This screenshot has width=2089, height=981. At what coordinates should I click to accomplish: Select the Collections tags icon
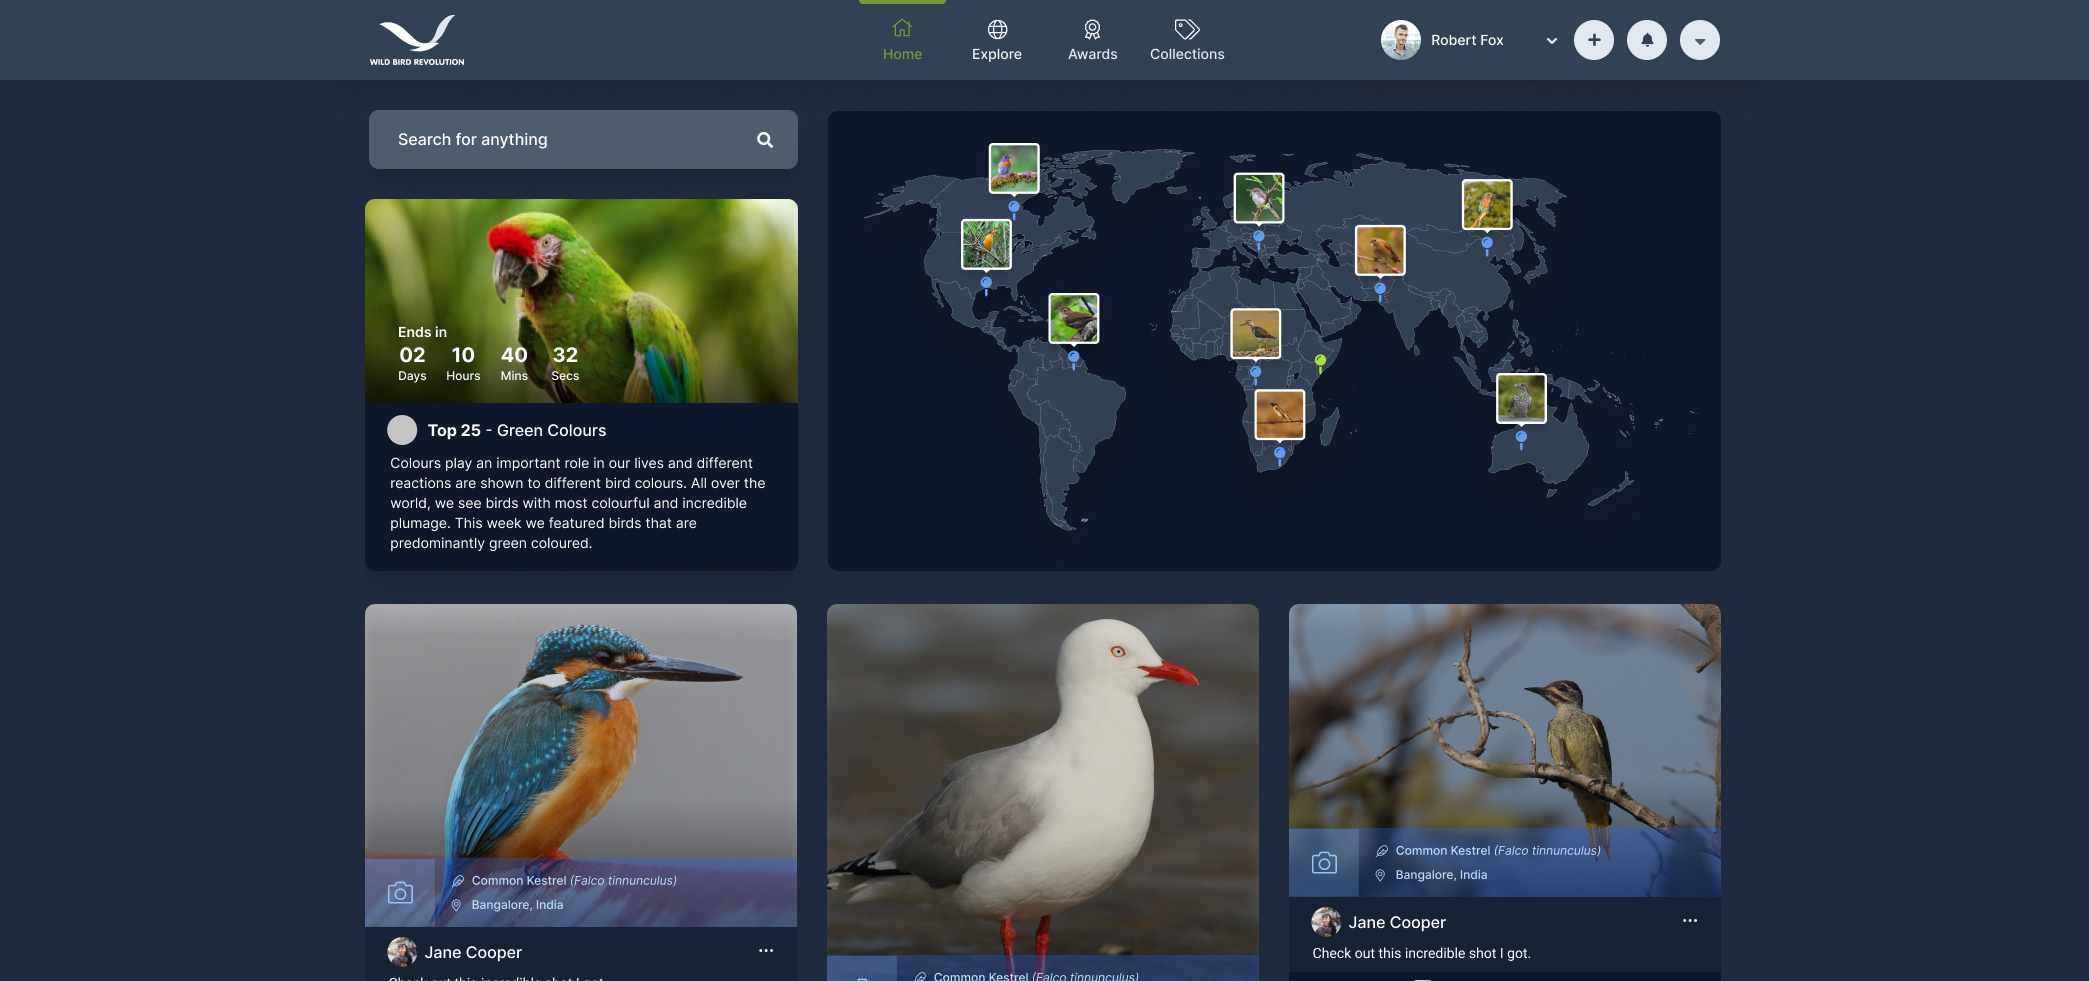click(1186, 28)
